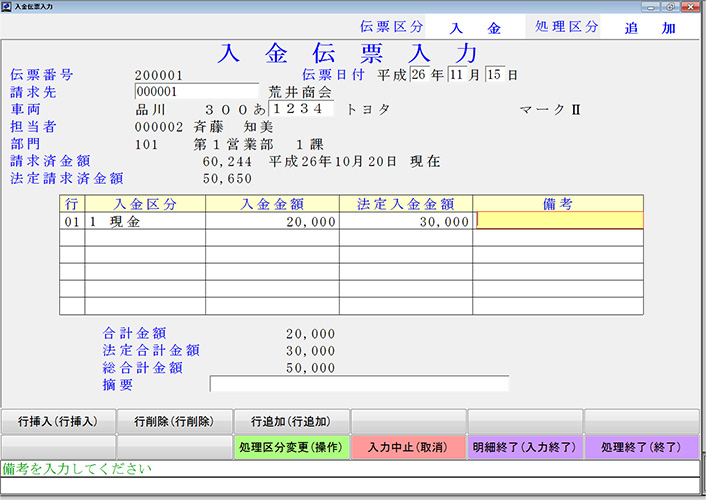Screen dimensions: 706x500
Task: Select 入金区分 cell '1 現金'
Action: point(145,221)
